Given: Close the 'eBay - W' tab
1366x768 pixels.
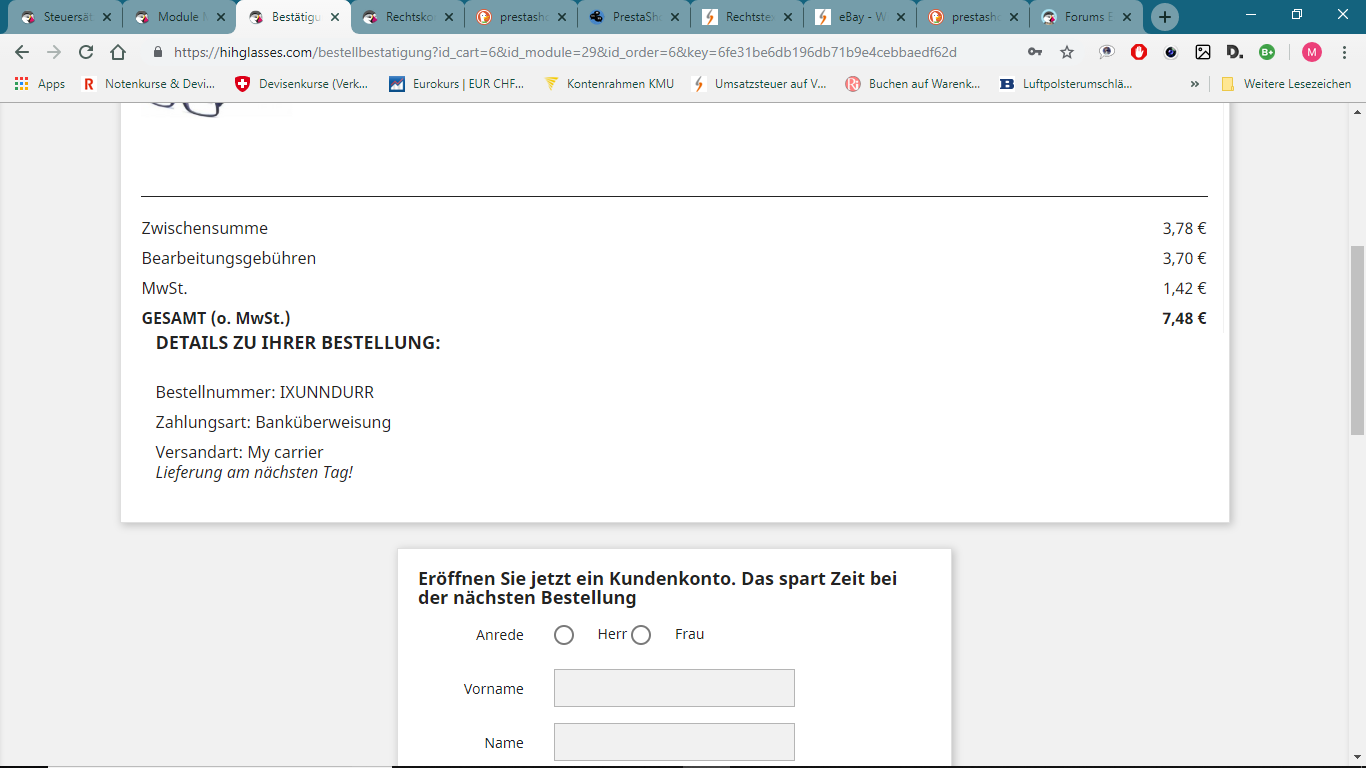Looking at the screenshot, I should (900, 17).
